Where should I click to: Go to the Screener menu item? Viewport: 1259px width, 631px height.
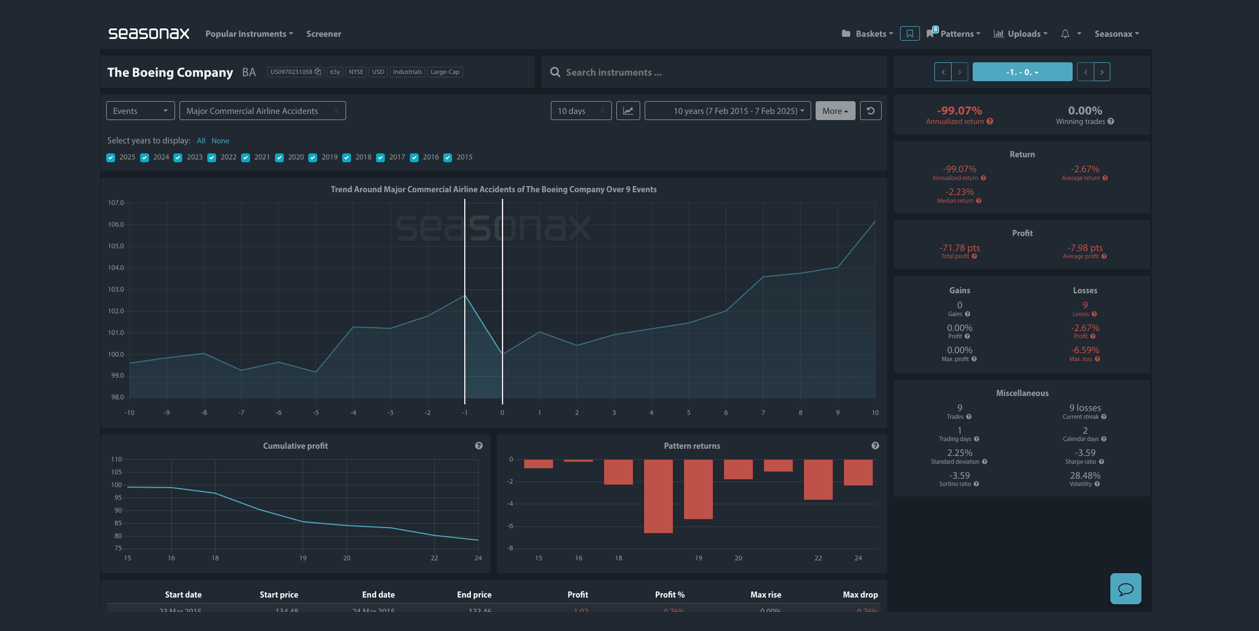point(323,34)
